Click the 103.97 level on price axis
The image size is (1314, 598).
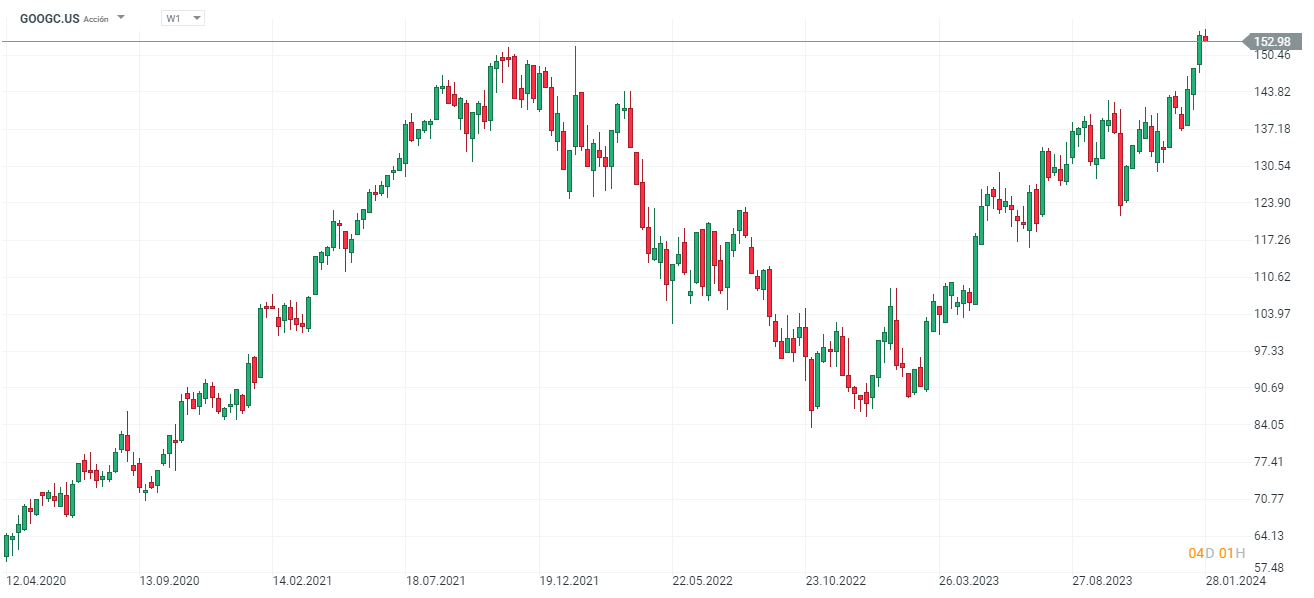click(1275, 314)
